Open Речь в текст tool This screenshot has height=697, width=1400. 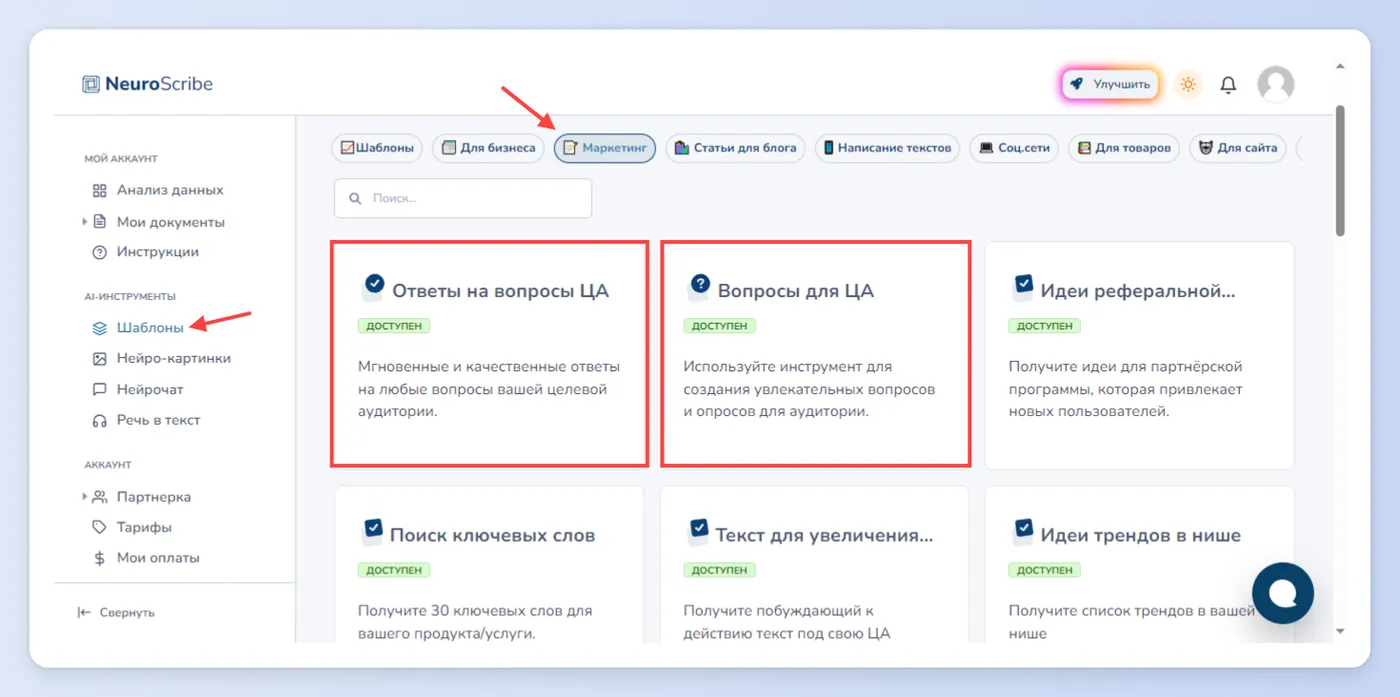[158, 420]
